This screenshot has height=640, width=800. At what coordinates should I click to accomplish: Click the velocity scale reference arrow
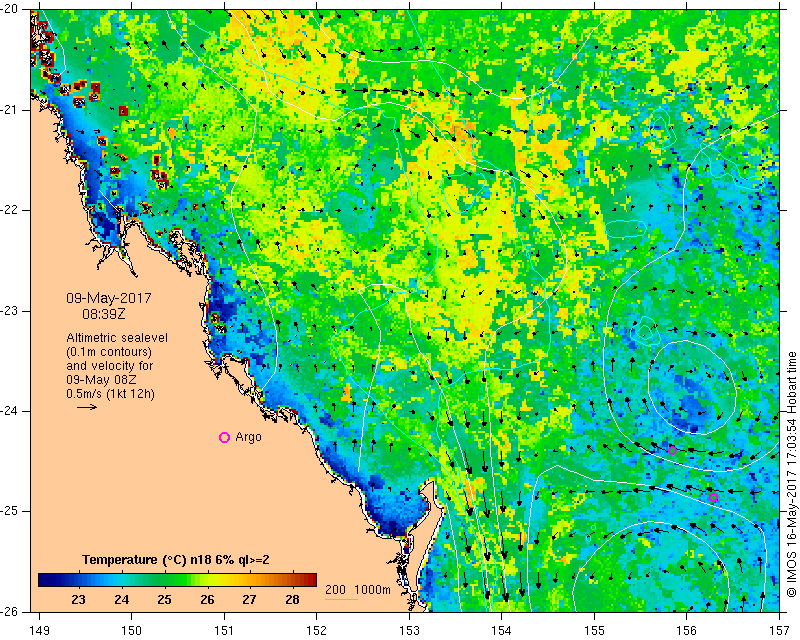point(87,407)
